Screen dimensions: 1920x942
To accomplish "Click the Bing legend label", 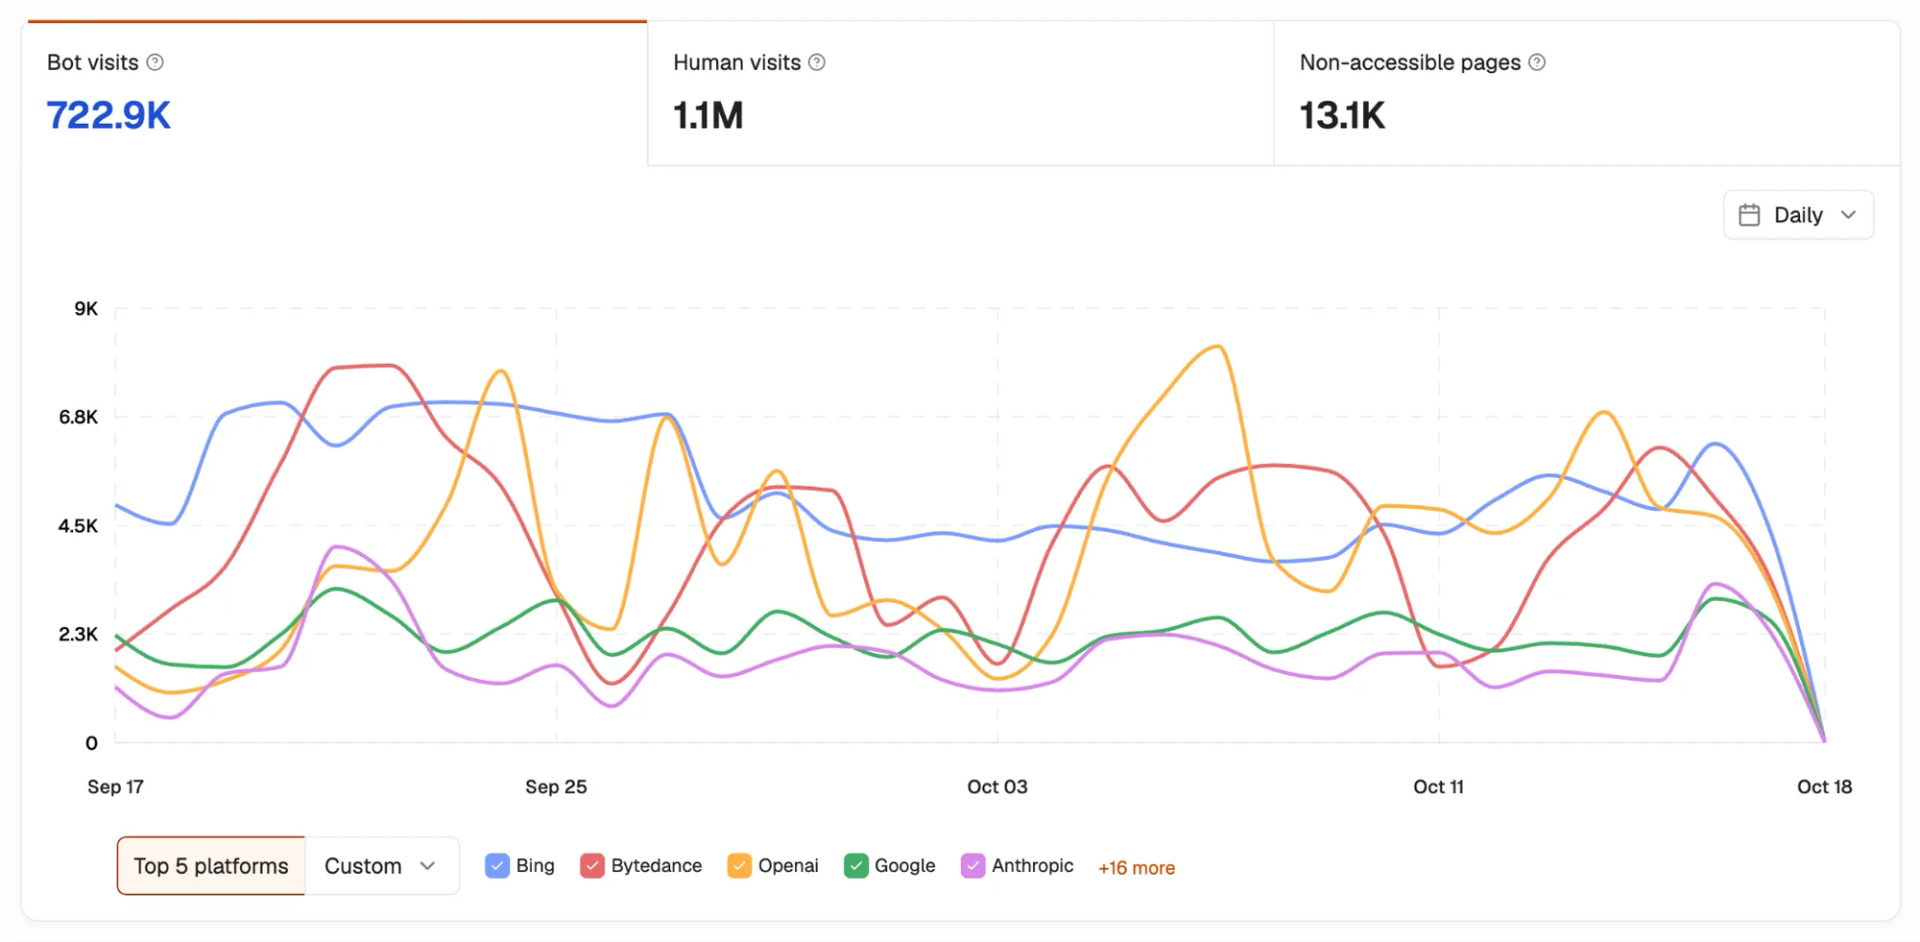I will (x=535, y=866).
